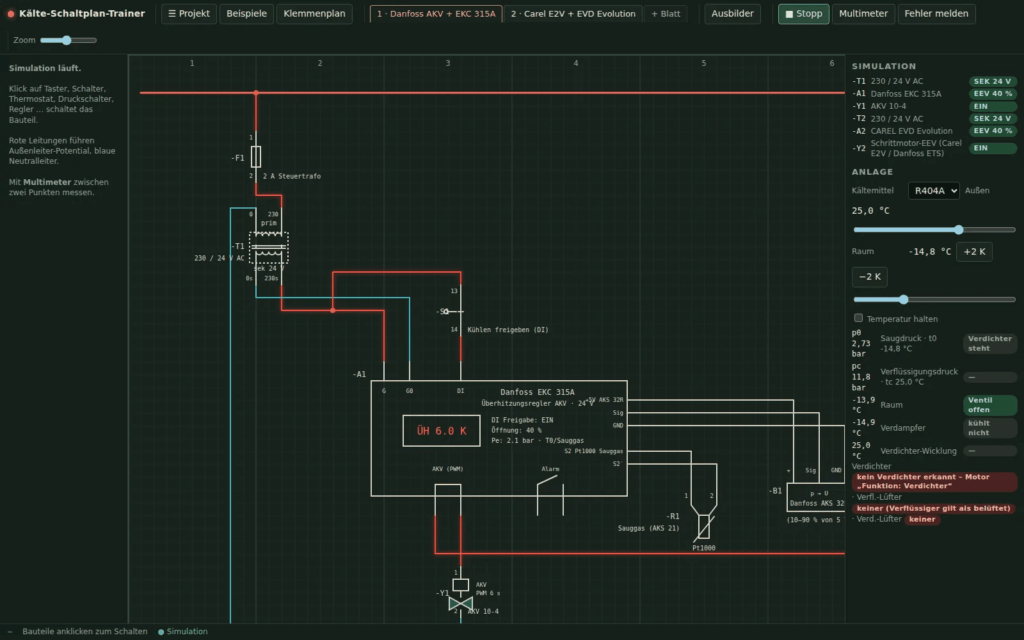1024x640 pixels.
Task: Stop the simulation with the Stopp button
Action: [803, 14]
